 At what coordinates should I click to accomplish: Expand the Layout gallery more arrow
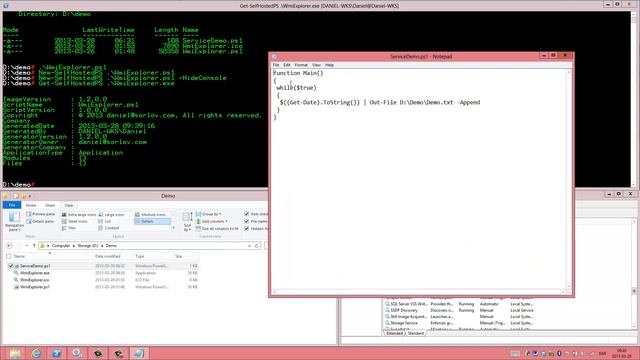(173, 228)
